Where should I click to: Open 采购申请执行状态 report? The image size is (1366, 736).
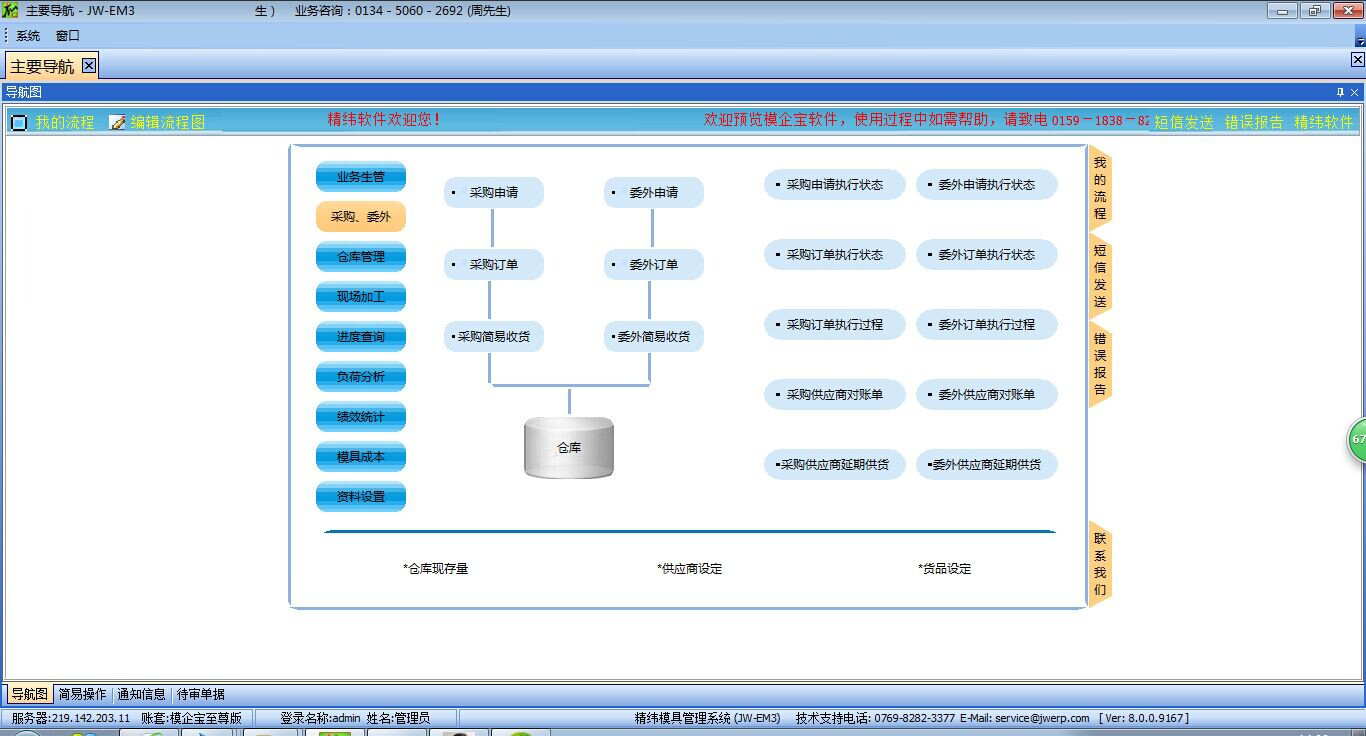click(835, 185)
